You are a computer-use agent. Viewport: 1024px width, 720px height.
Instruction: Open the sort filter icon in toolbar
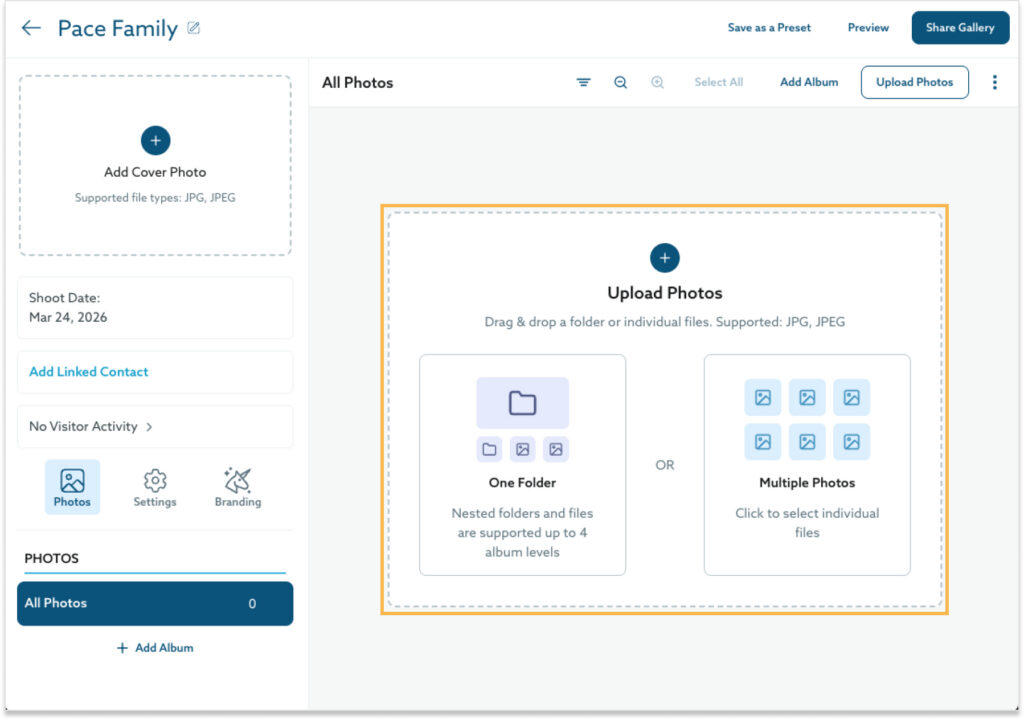pyautogui.click(x=583, y=83)
